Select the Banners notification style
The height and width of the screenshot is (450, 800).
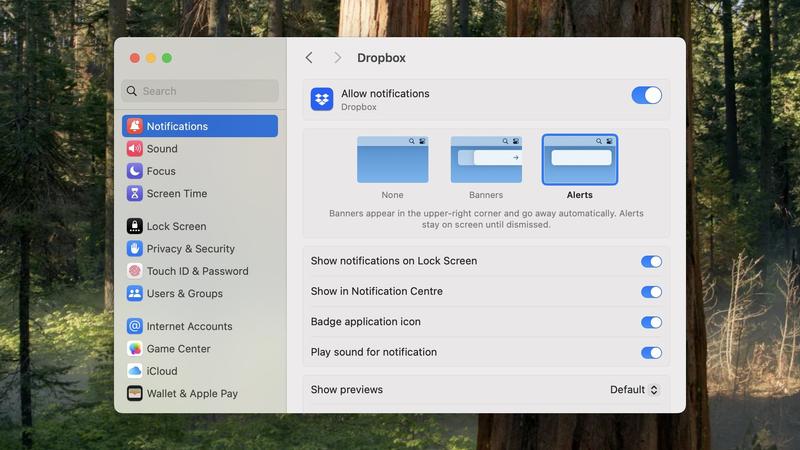(486, 160)
